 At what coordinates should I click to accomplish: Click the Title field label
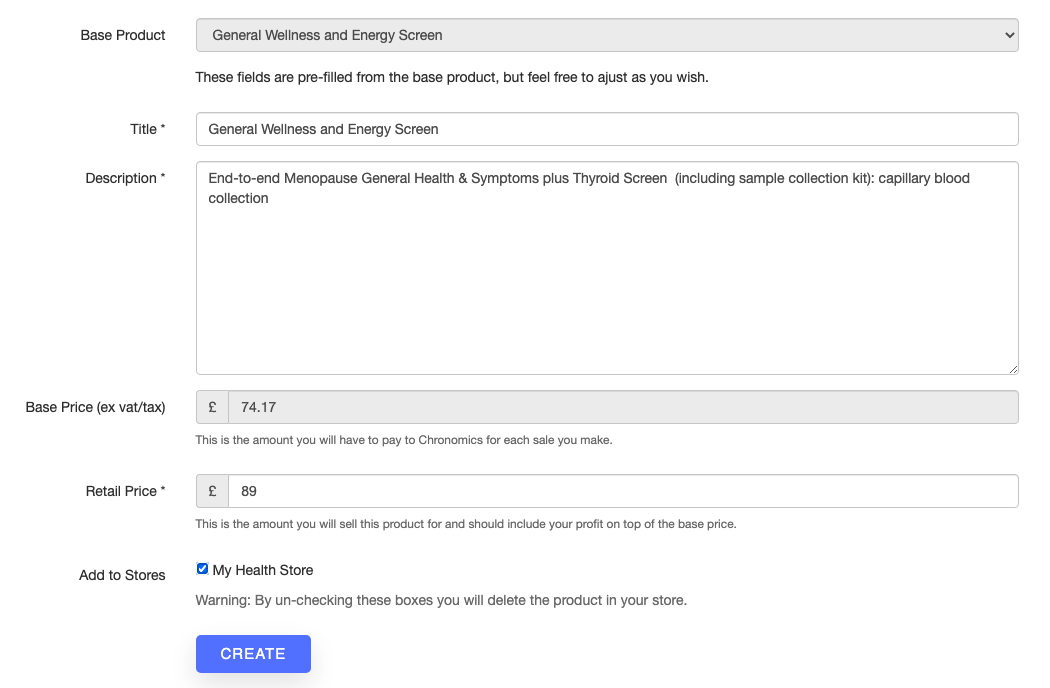click(147, 129)
